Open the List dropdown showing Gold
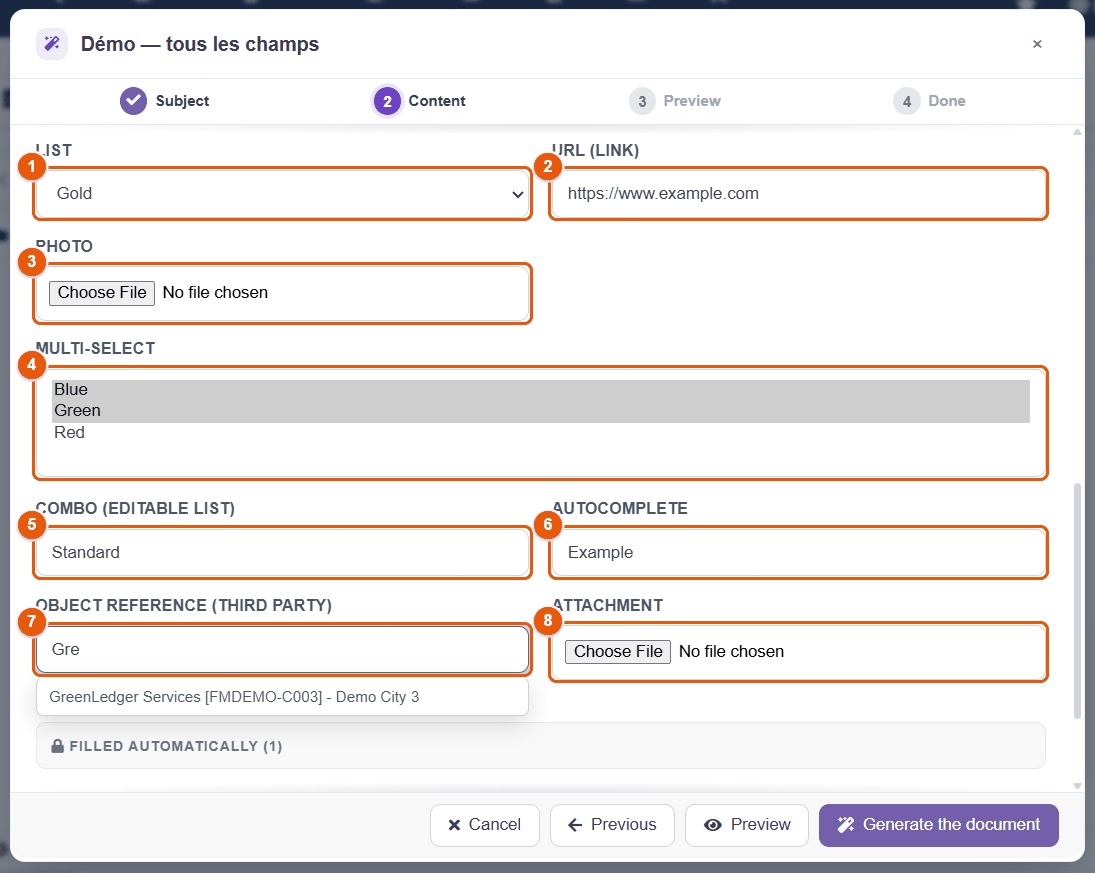1095x873 pixels. pos(282,193)
